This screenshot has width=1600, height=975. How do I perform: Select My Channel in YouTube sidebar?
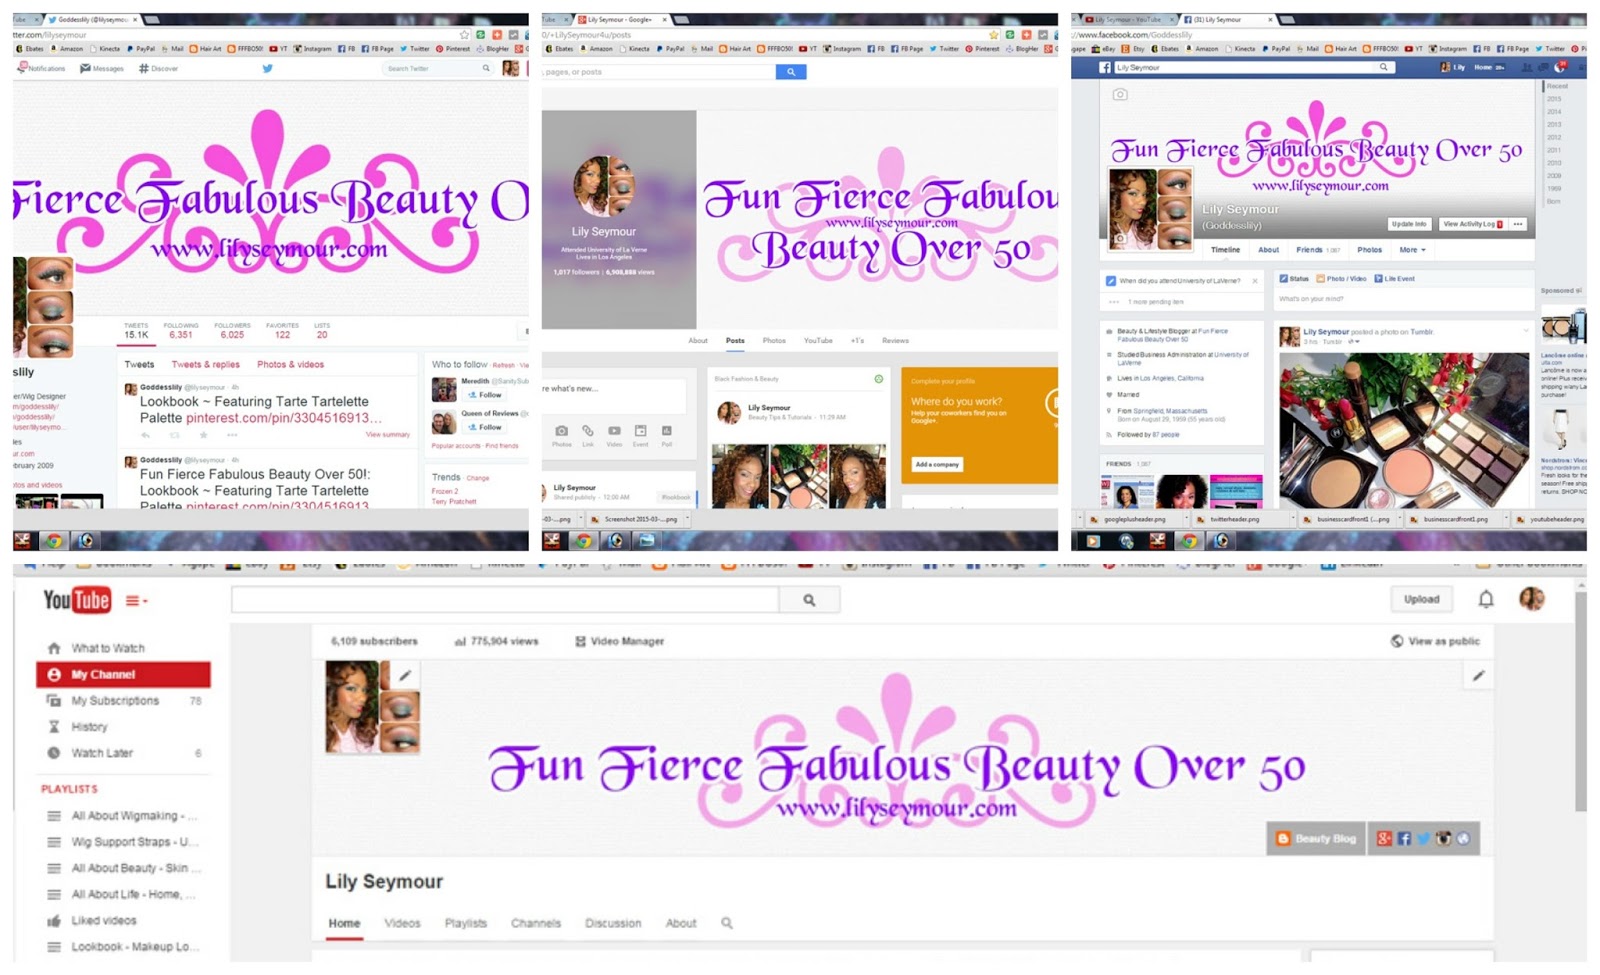[x=123, y=674]
